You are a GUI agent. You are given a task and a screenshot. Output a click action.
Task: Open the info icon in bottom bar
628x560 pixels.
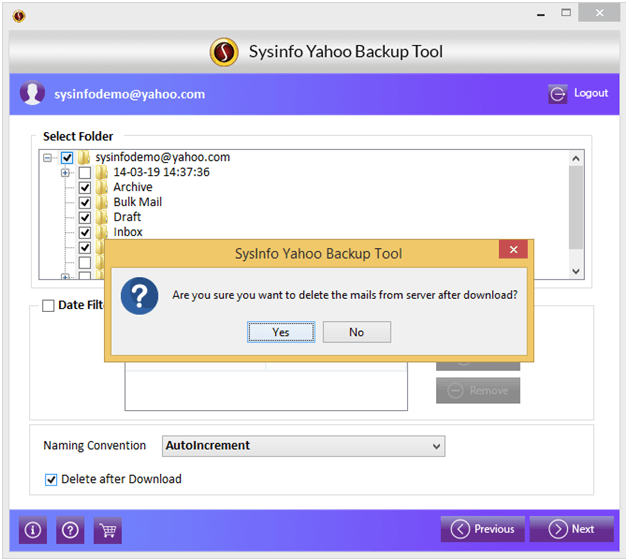click(x=33, y=530)
